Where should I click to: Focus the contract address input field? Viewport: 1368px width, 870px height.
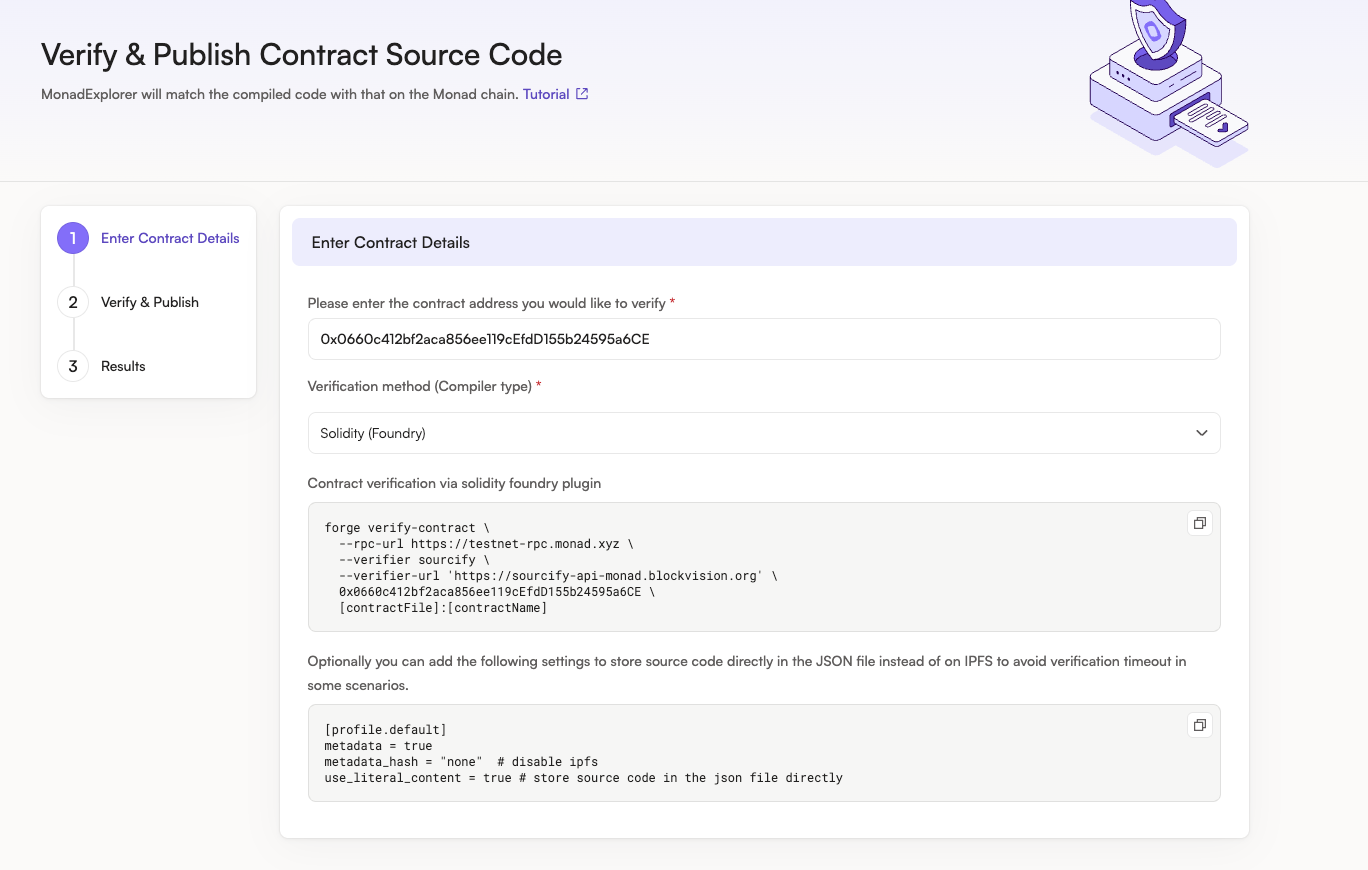(x=764, y=339)
